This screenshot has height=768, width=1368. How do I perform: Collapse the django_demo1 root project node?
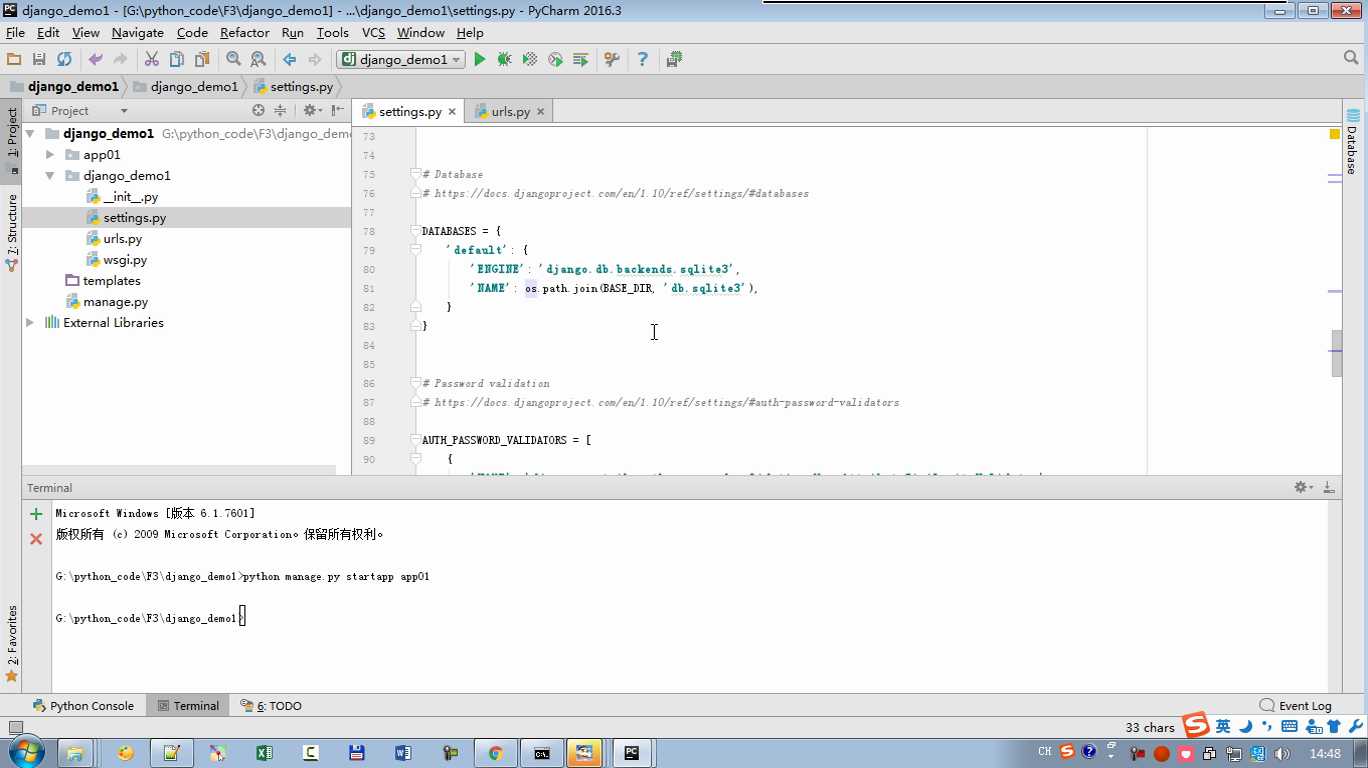(x=30, y=134)
